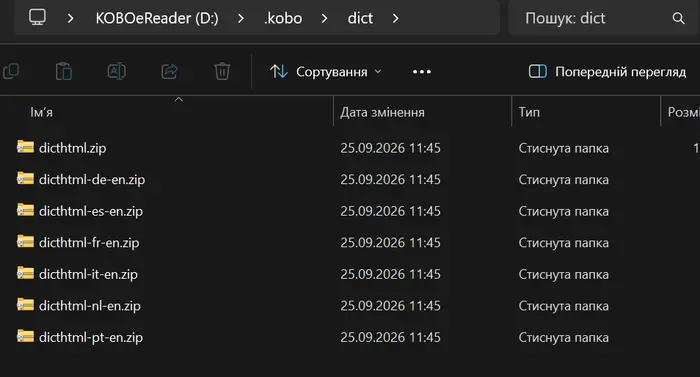This screenshot has width=700, height=377.
Task: Click the Delete trash icon
Action: click(222, 71)
